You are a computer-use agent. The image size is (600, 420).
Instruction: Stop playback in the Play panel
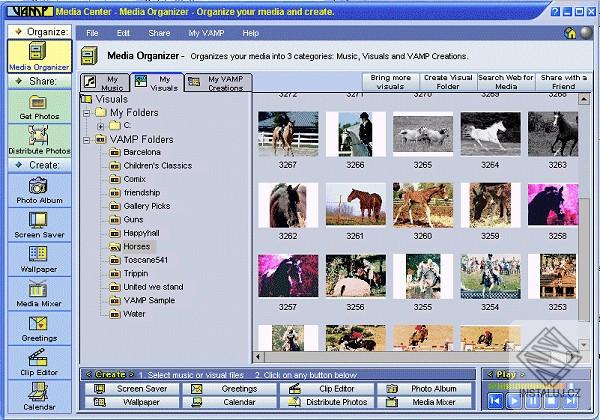pos(551,401)
